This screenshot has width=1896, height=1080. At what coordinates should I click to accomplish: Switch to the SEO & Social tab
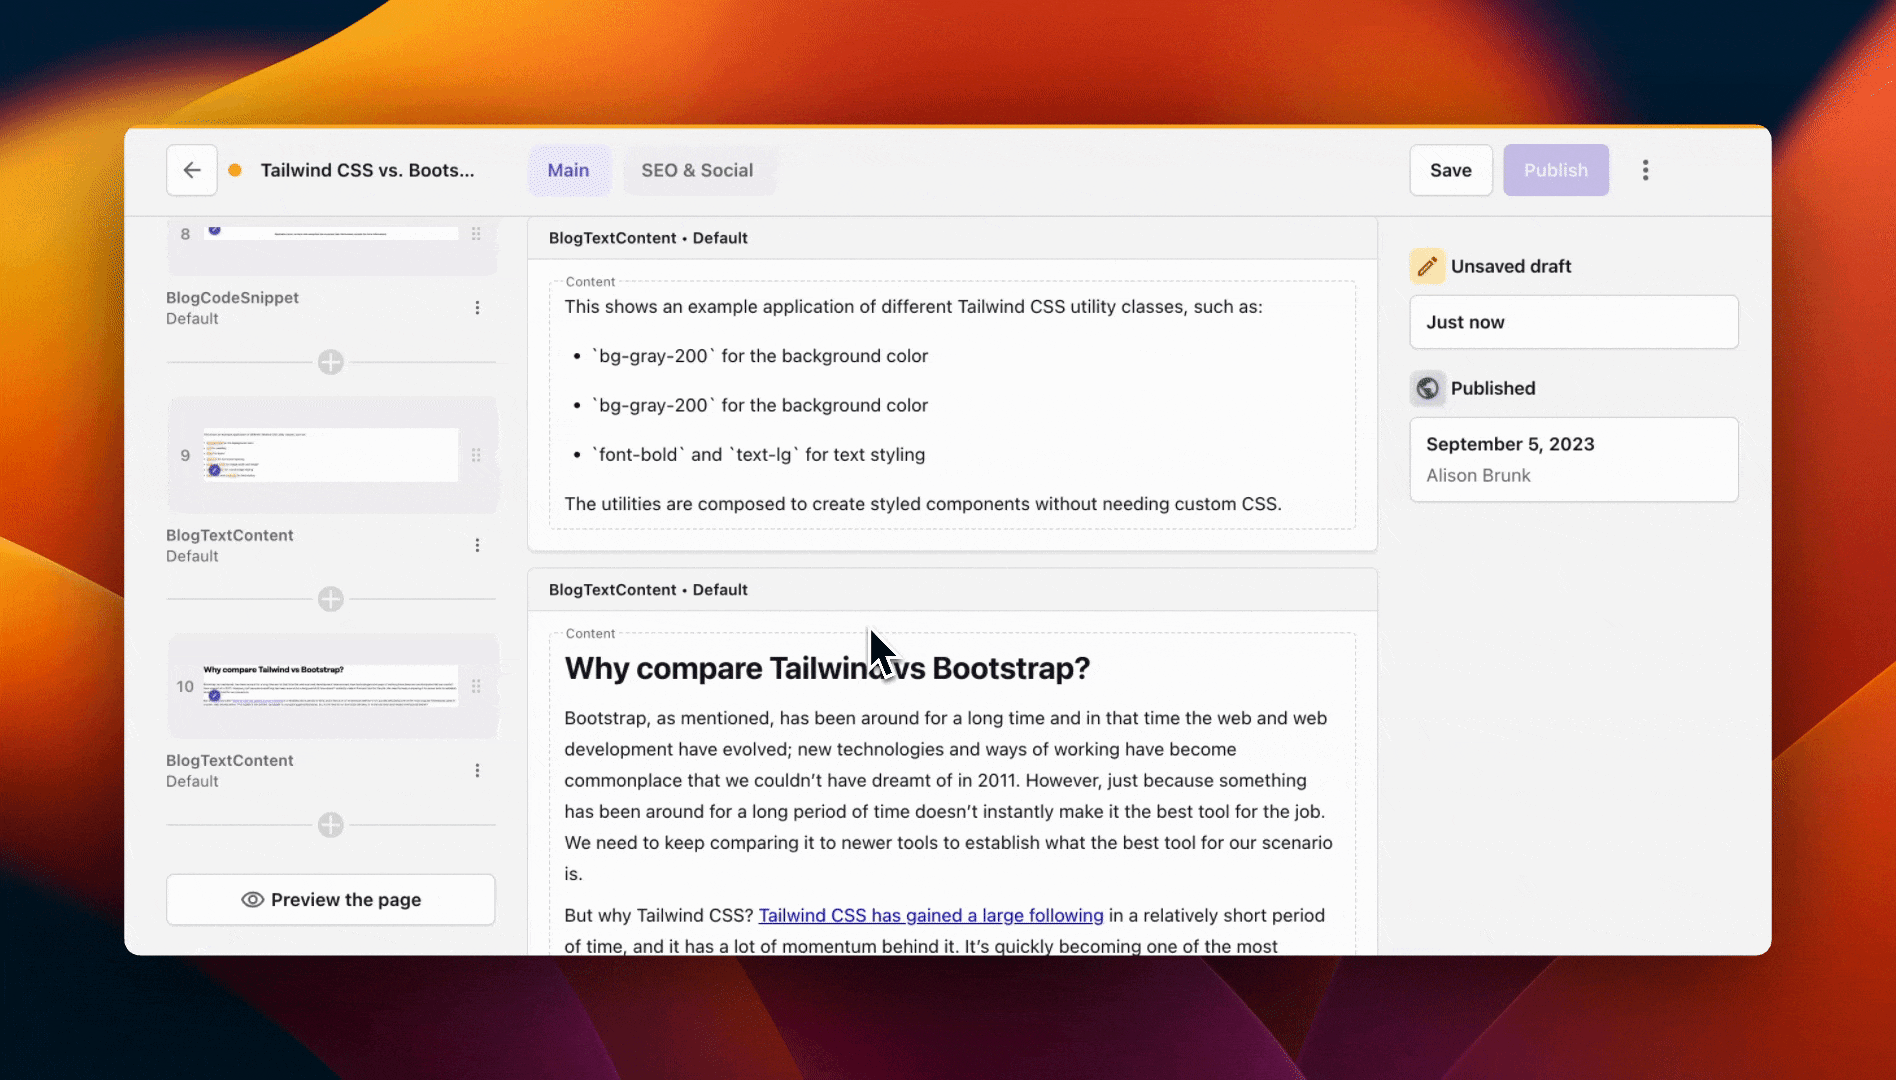point(698,170)
